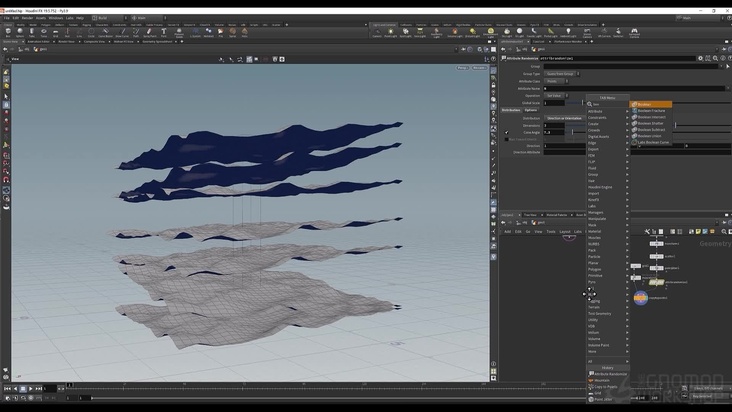
Task: Toggle the checkbox beside Cone Angle
Action: coord(506,132)
